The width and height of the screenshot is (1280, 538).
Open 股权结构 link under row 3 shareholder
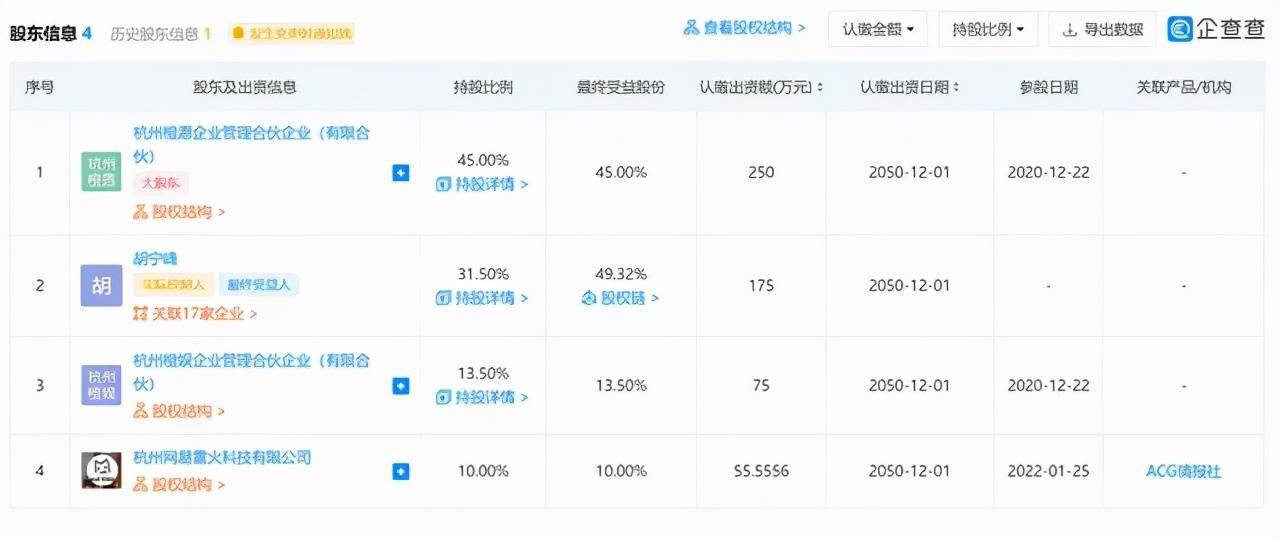(x=180, y=411)
